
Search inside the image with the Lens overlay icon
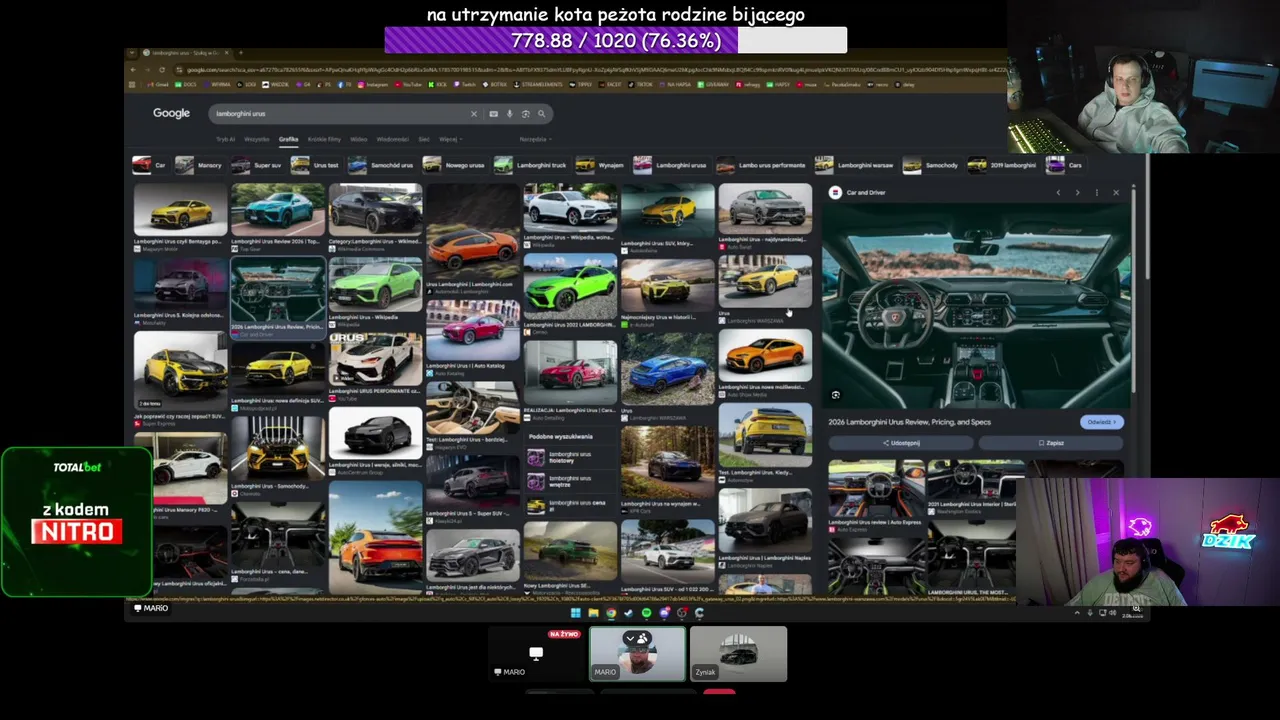pyautogui.click(x=836, y=395)
